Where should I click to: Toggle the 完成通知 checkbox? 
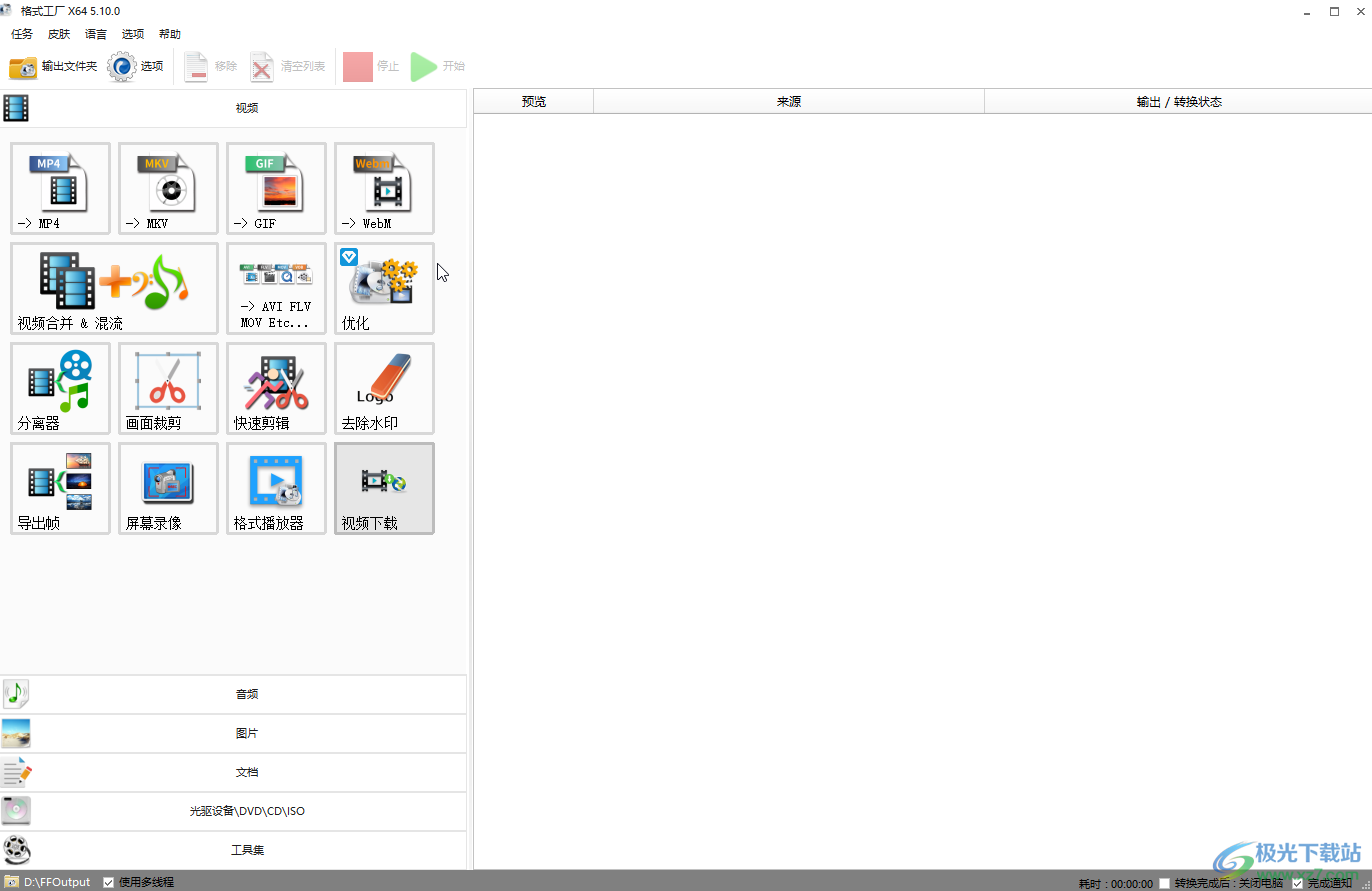1298,883
